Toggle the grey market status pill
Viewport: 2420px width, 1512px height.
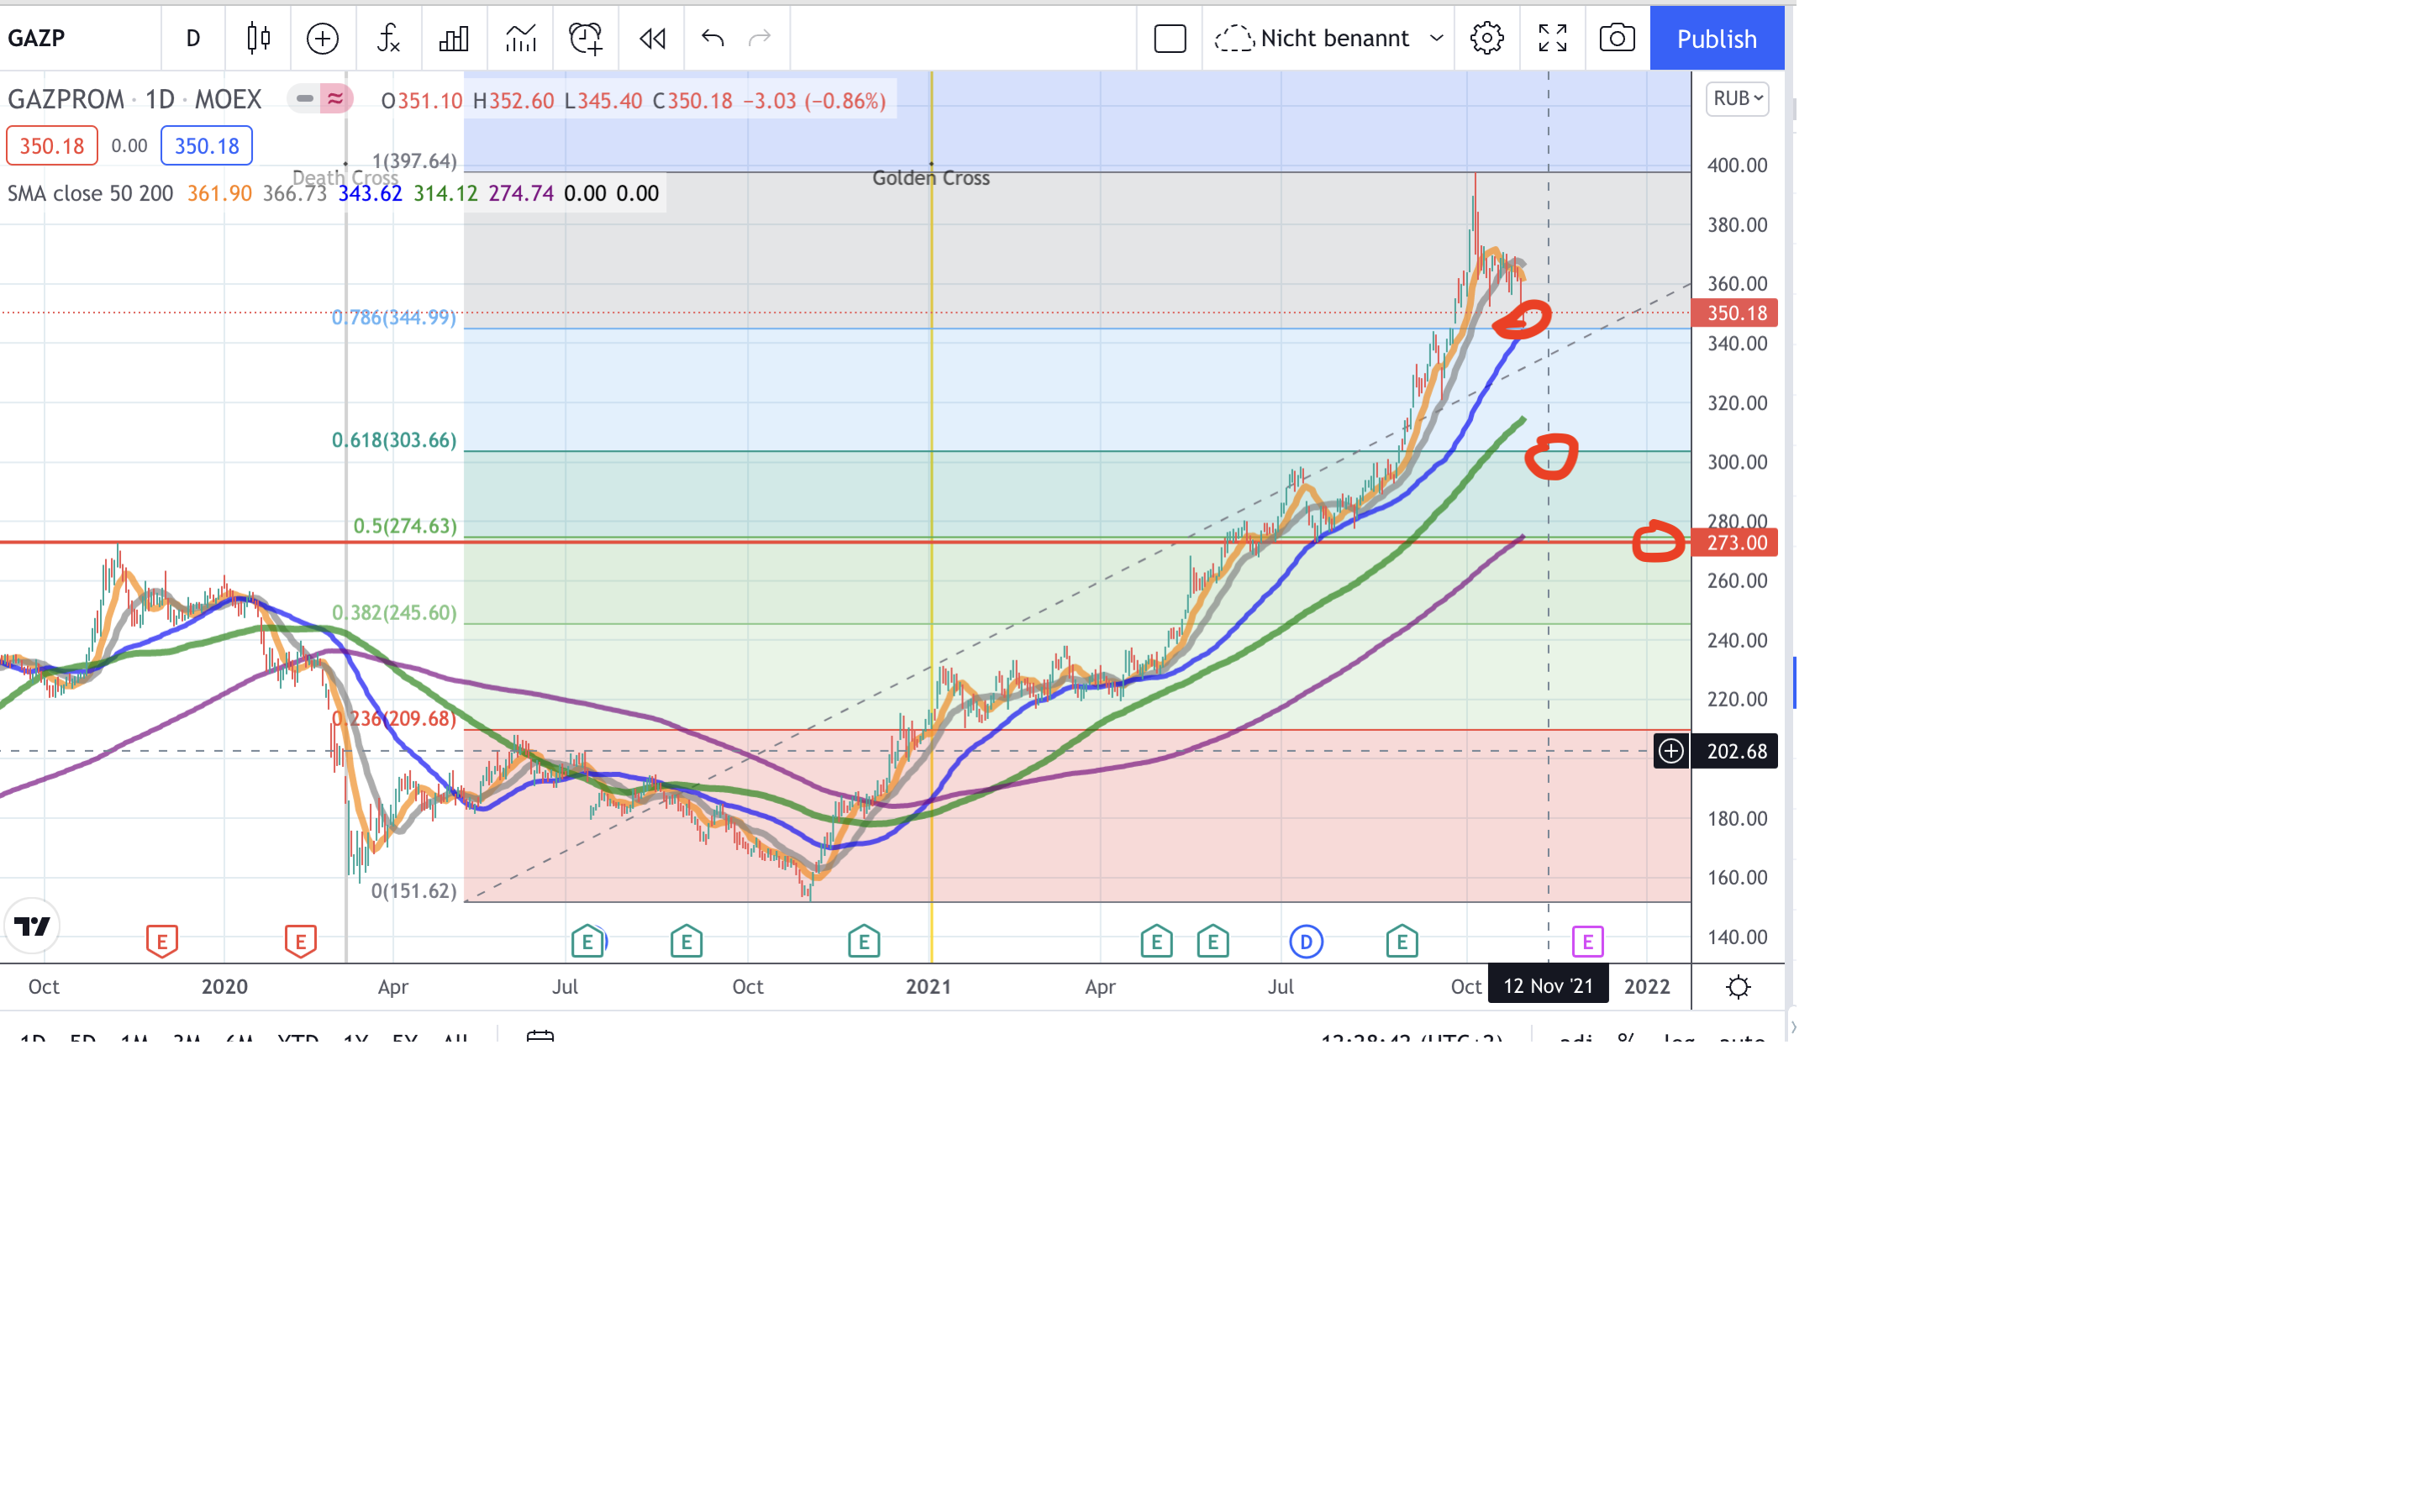304,99
